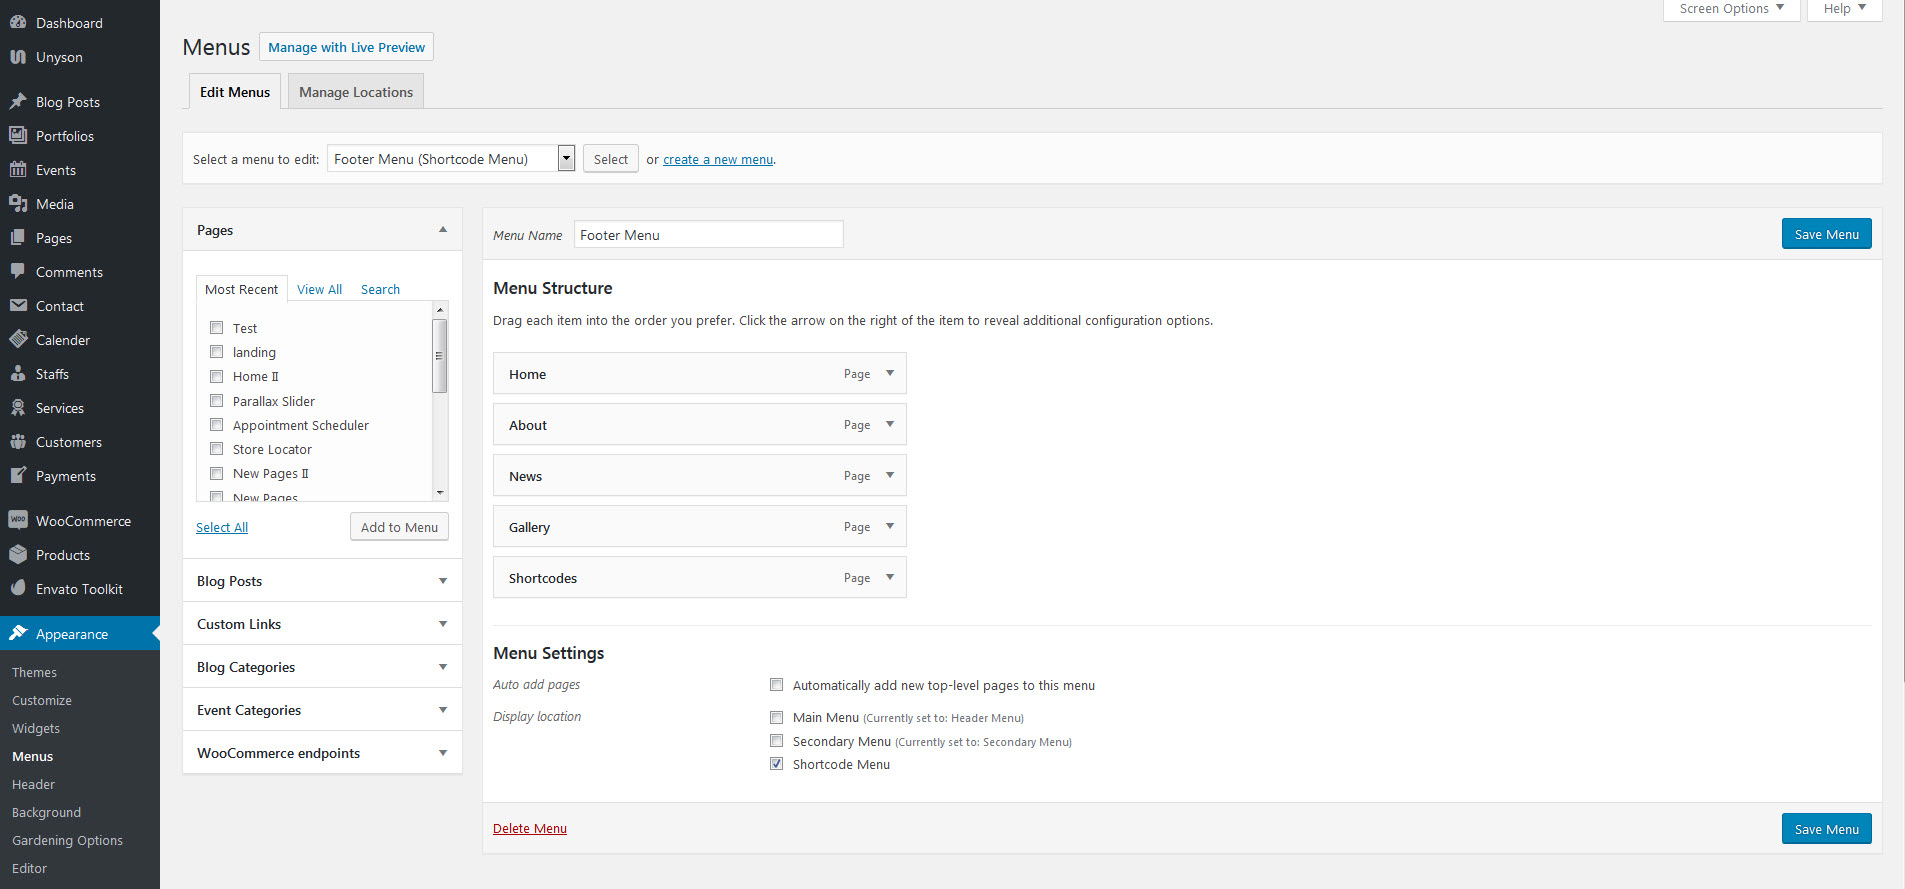Expand the Event Categories panel
Image resolution: width=1905 pixels, height=889 pixels.
443,710
